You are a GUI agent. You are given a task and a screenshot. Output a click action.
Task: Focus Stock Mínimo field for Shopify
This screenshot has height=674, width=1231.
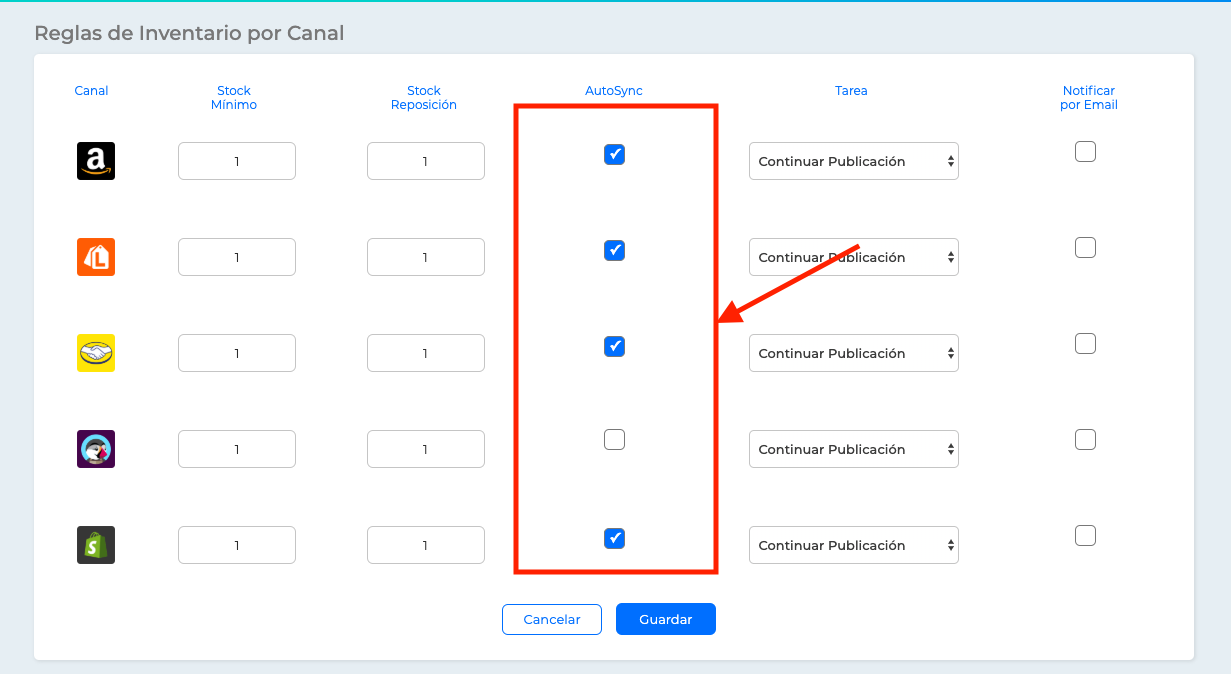(x=237, y=545)
